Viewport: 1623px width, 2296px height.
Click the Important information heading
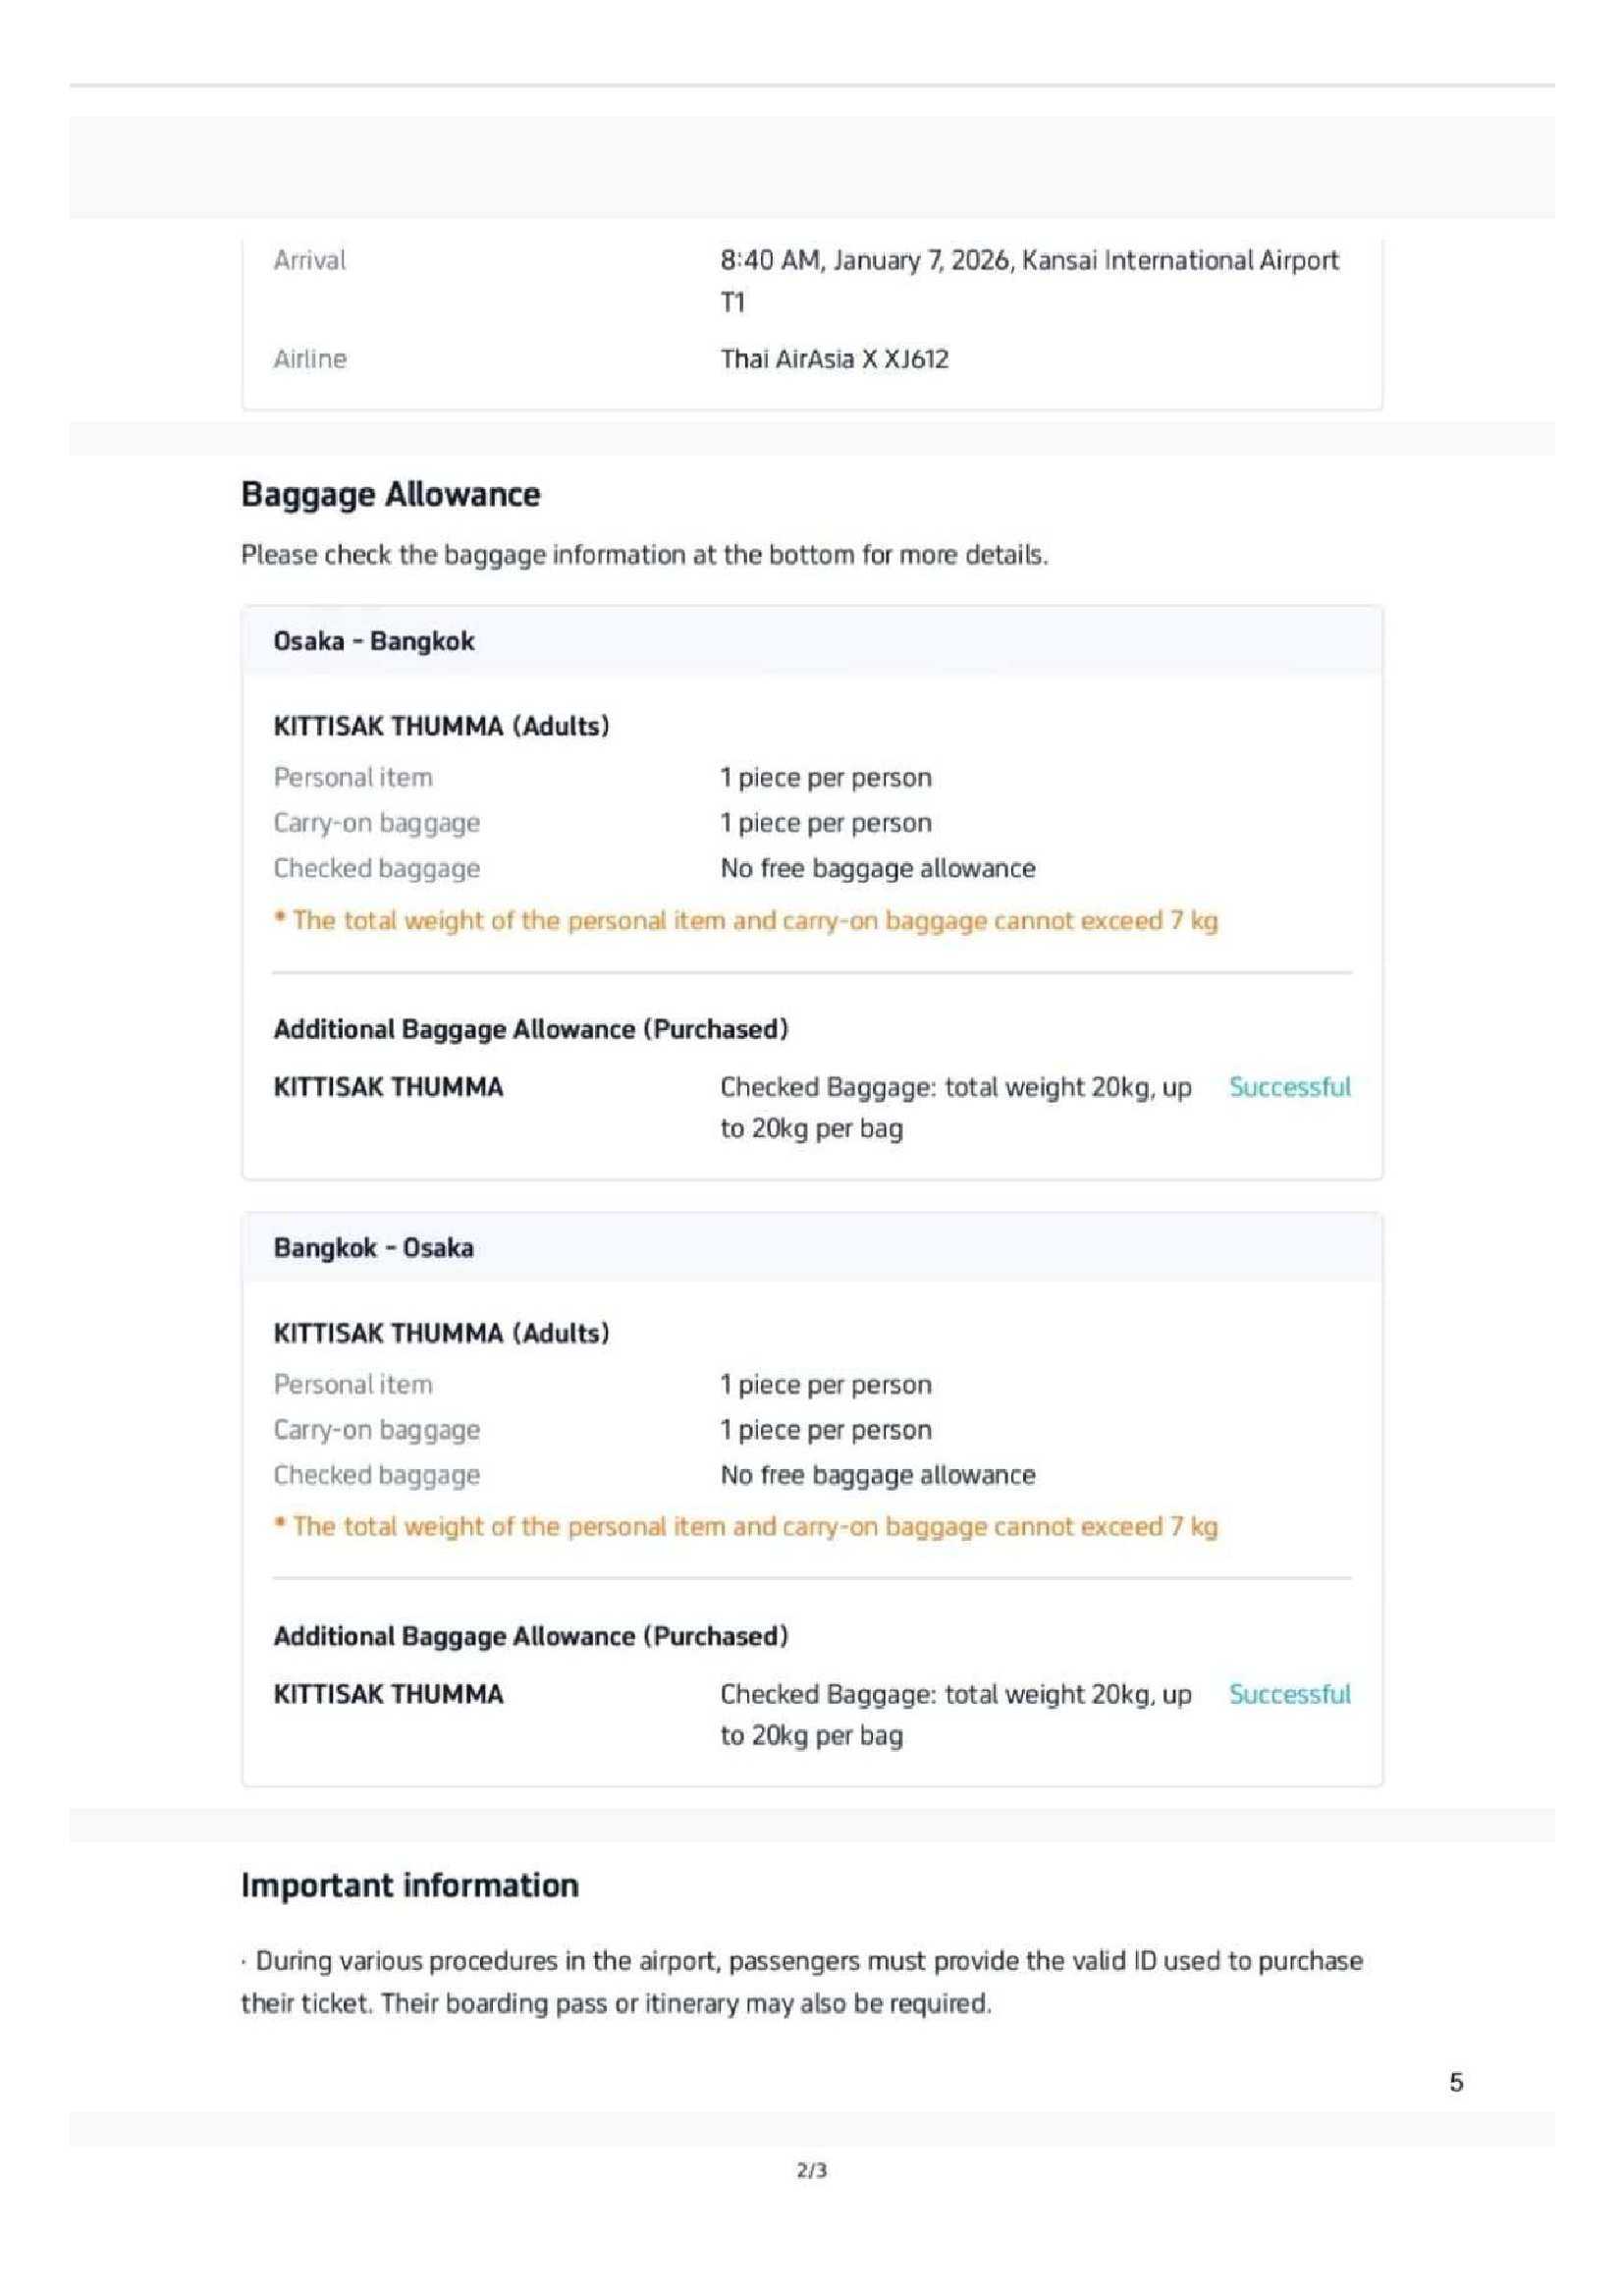pos(409,1885)
